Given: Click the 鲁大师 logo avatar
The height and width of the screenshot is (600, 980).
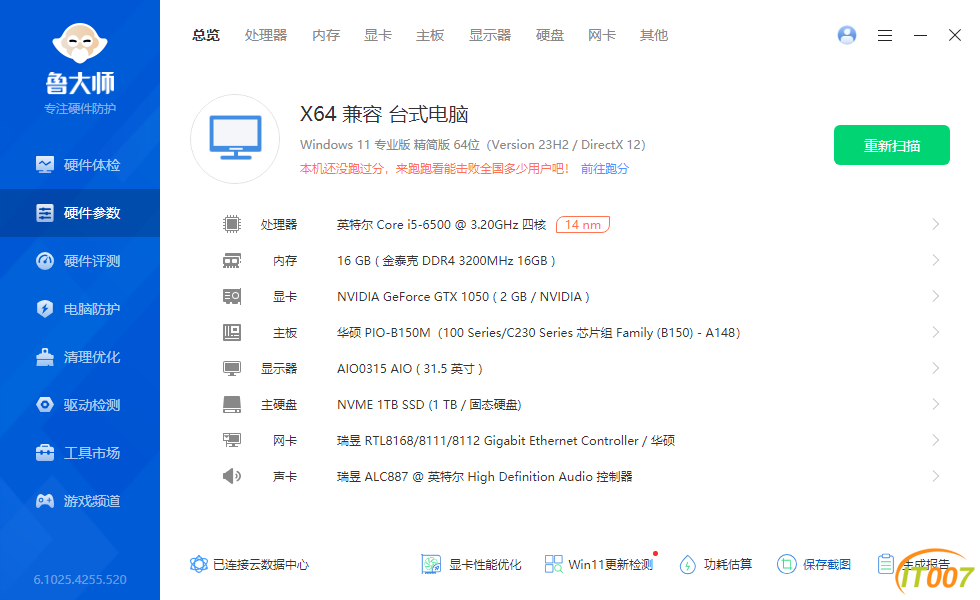Looking at the screenshot, I should click(80, 43).
